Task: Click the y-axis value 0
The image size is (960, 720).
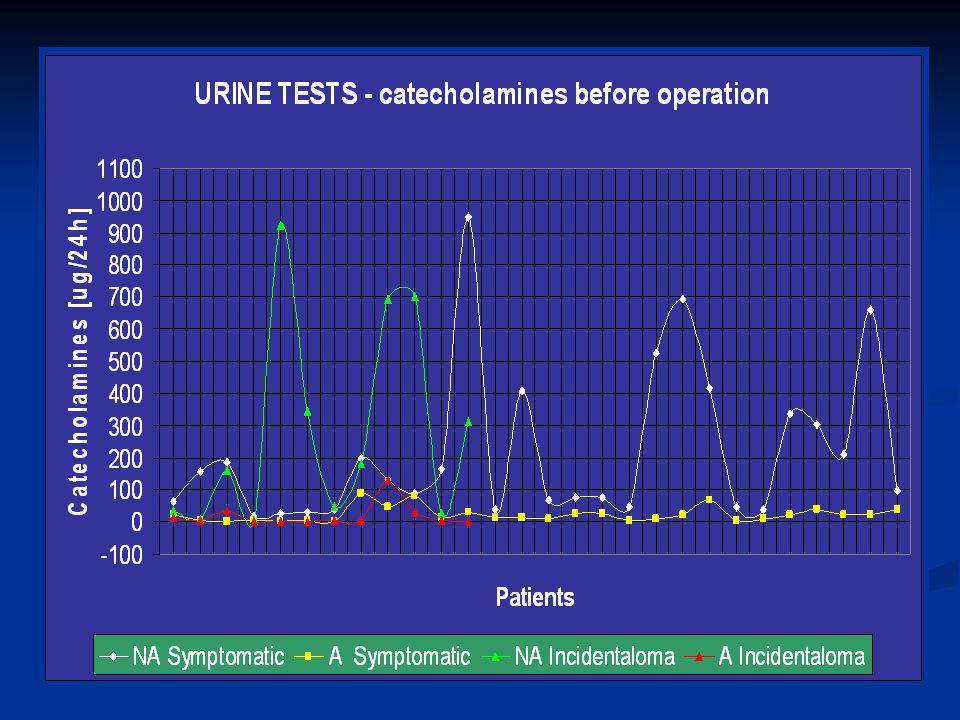Action: tap(136, 523)
